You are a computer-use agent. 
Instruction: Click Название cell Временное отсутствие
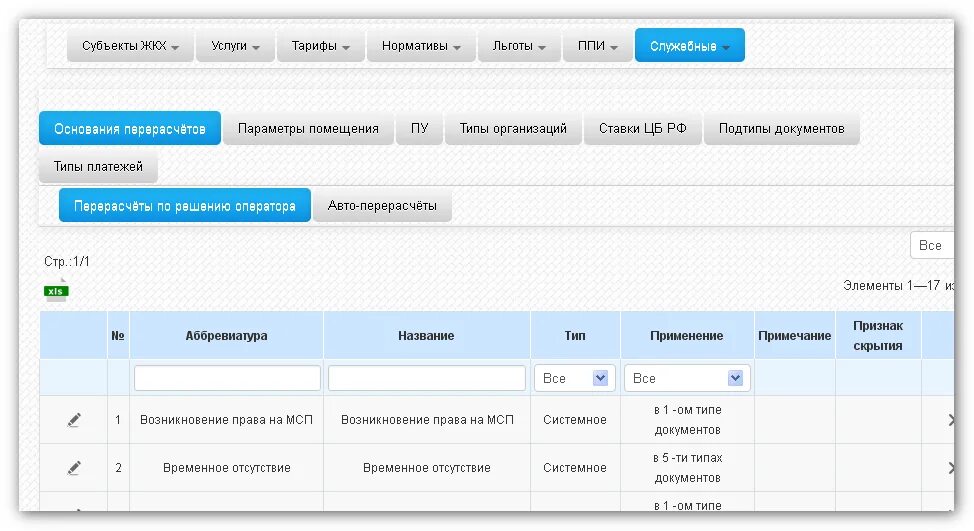[427, 468]
